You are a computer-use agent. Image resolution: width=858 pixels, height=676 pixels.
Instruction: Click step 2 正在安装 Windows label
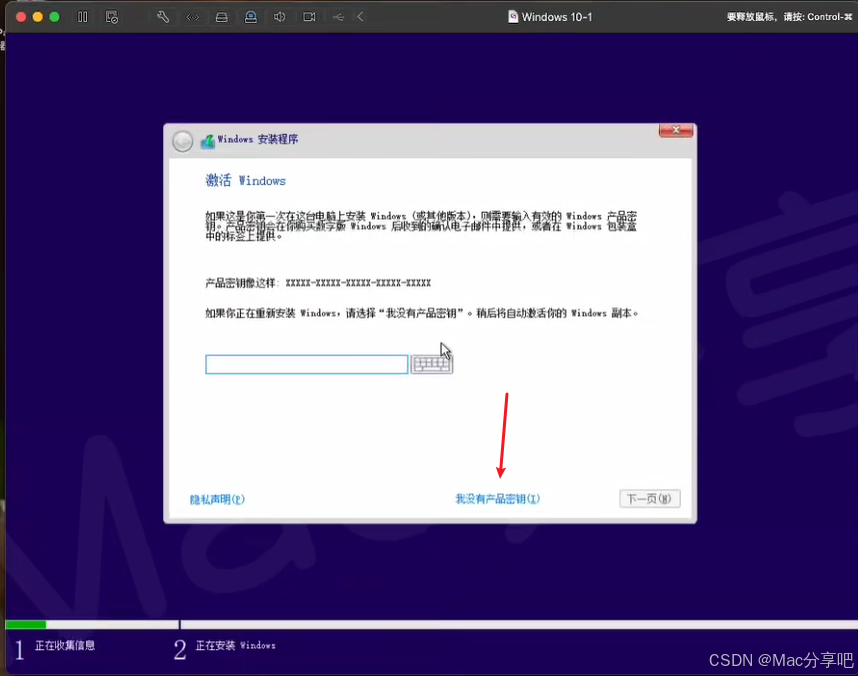click(x=235, y=646)
